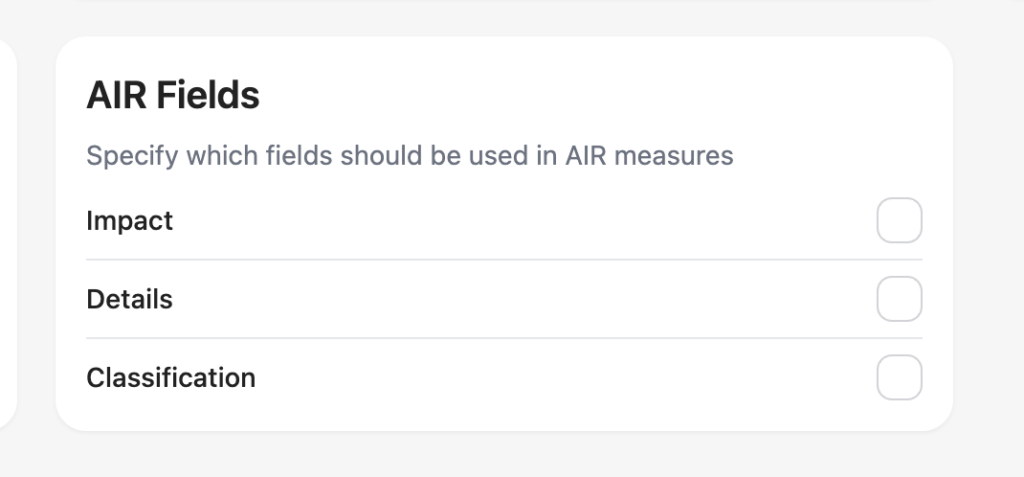Check the Classification checkbox
The image size is (1024, 477).
[x=899, y=378]
